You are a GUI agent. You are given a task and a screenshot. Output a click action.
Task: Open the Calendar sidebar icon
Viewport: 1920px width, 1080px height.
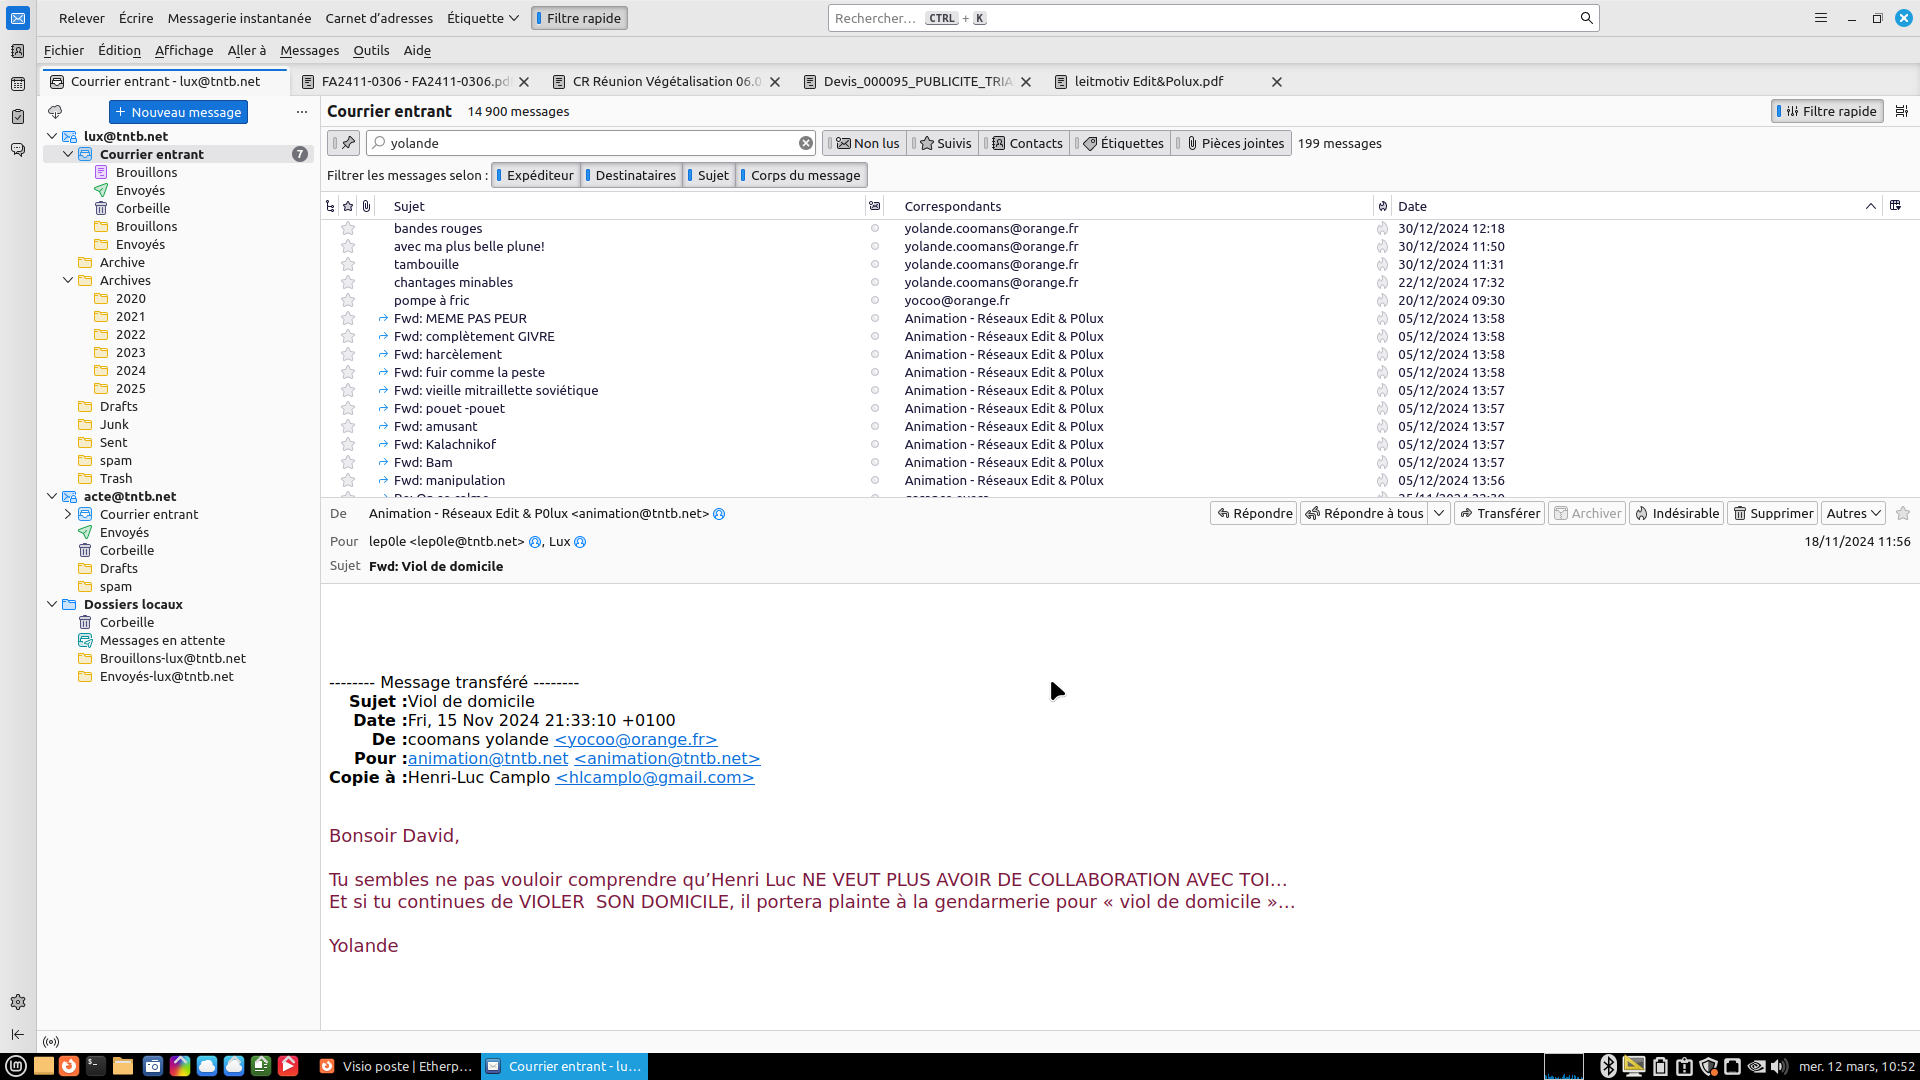17,84
